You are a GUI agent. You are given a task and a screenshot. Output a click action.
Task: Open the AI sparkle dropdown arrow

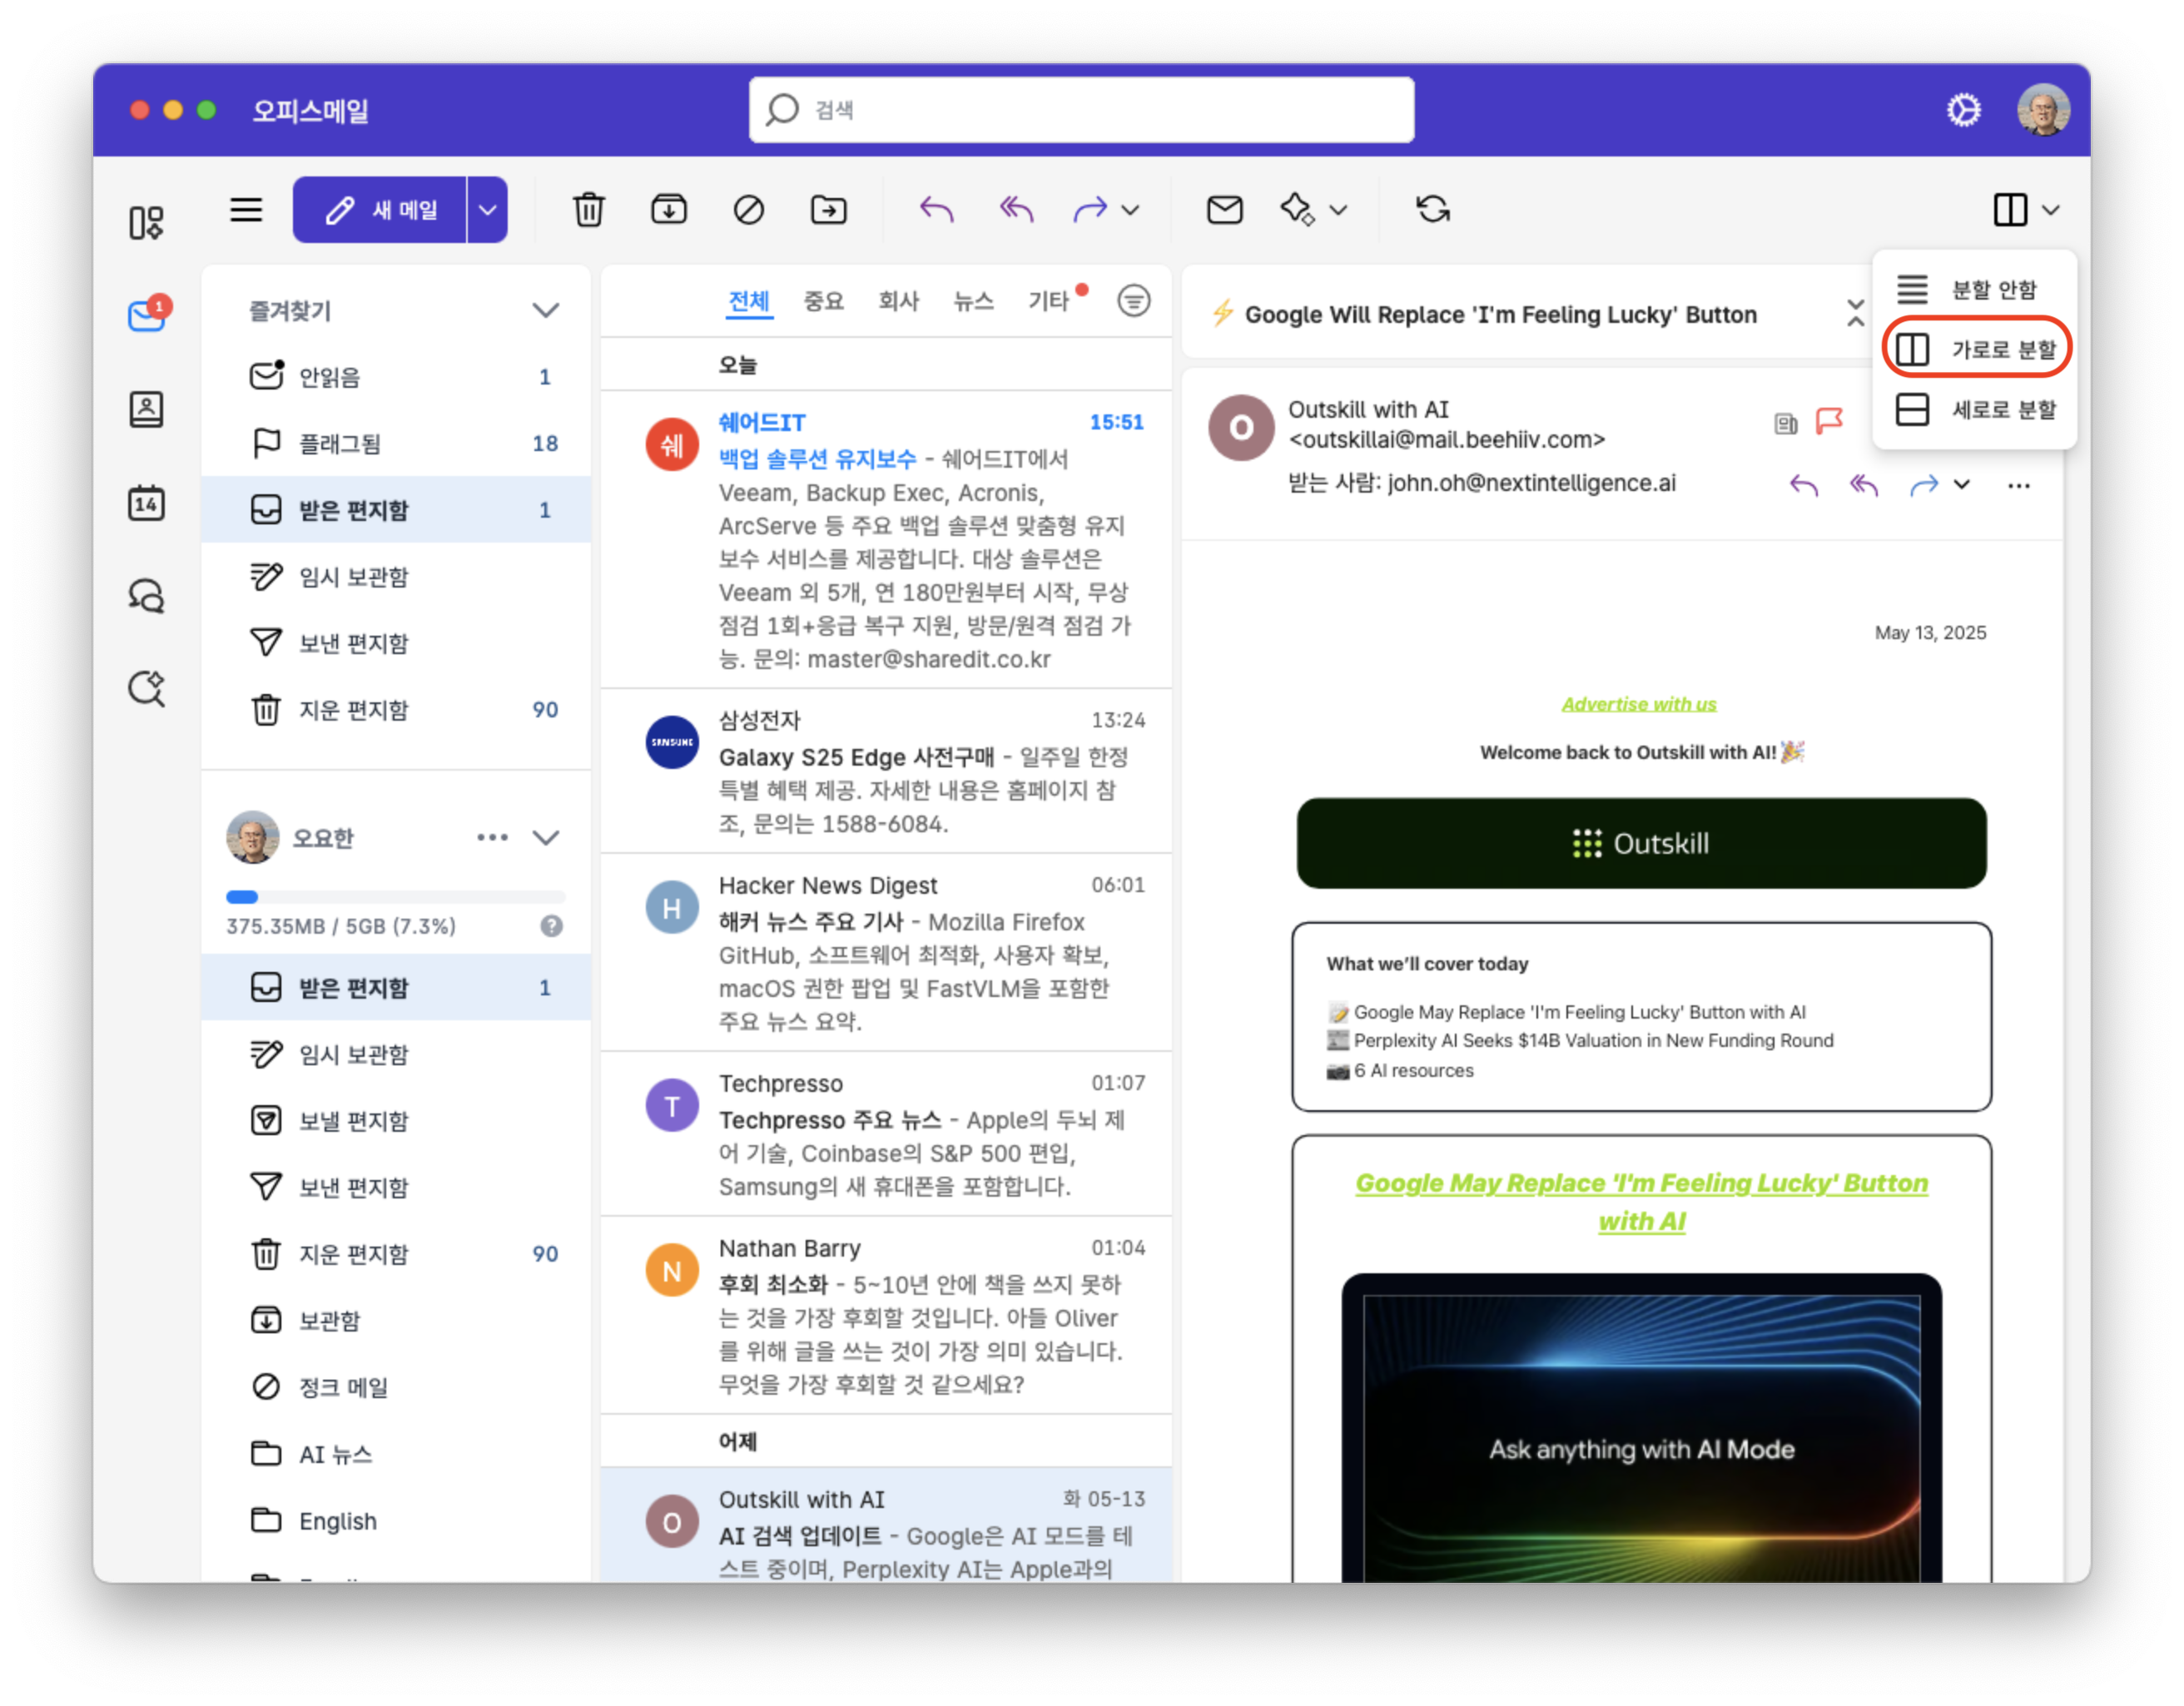(x=1338, y=210)
